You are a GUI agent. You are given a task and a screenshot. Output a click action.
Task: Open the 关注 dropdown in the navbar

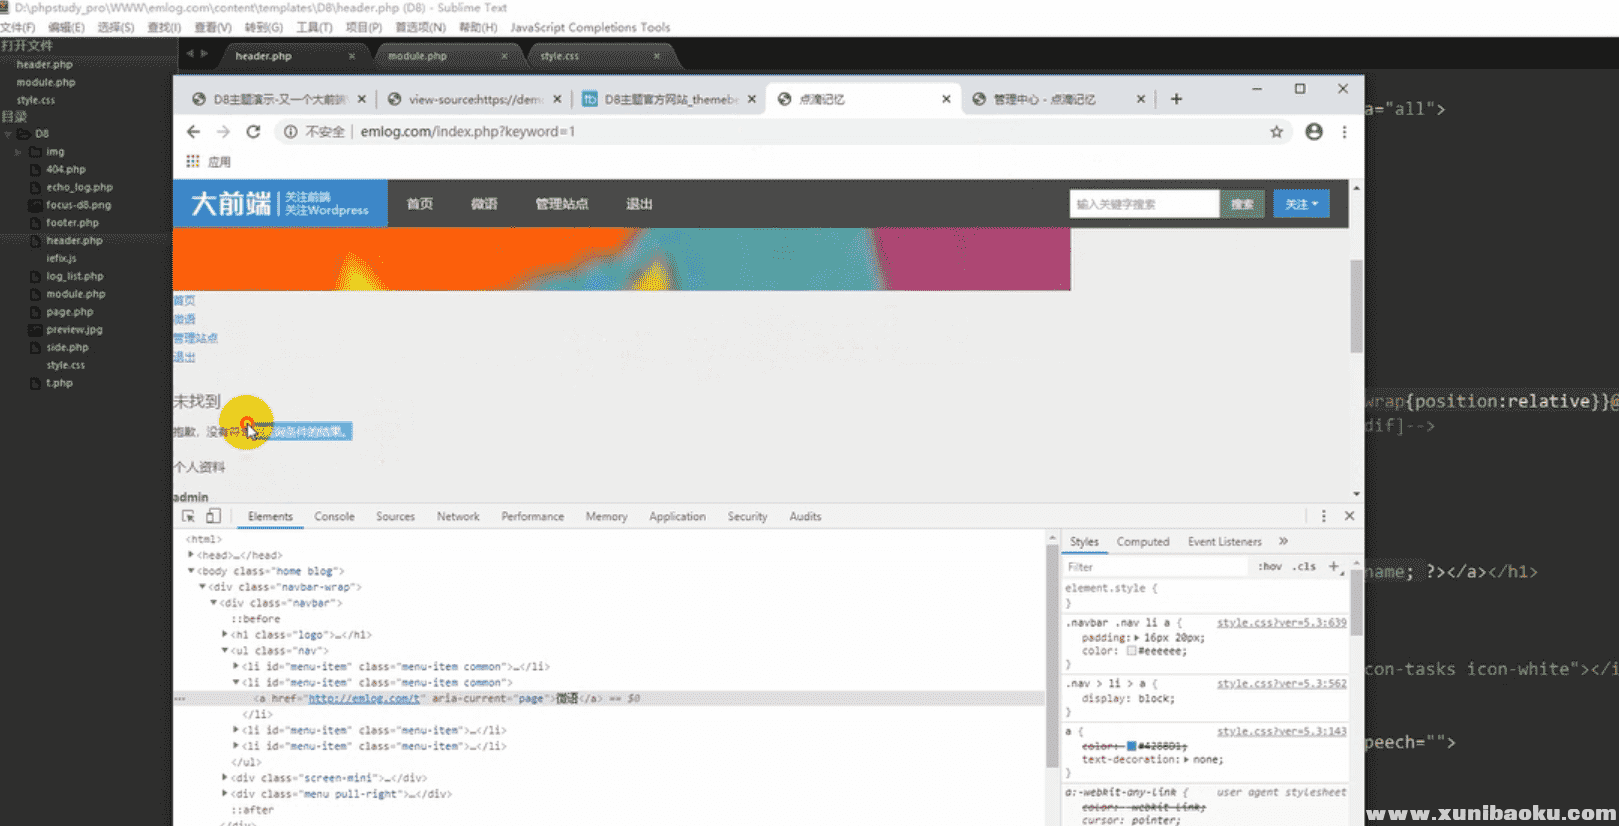coord(1301,204)
